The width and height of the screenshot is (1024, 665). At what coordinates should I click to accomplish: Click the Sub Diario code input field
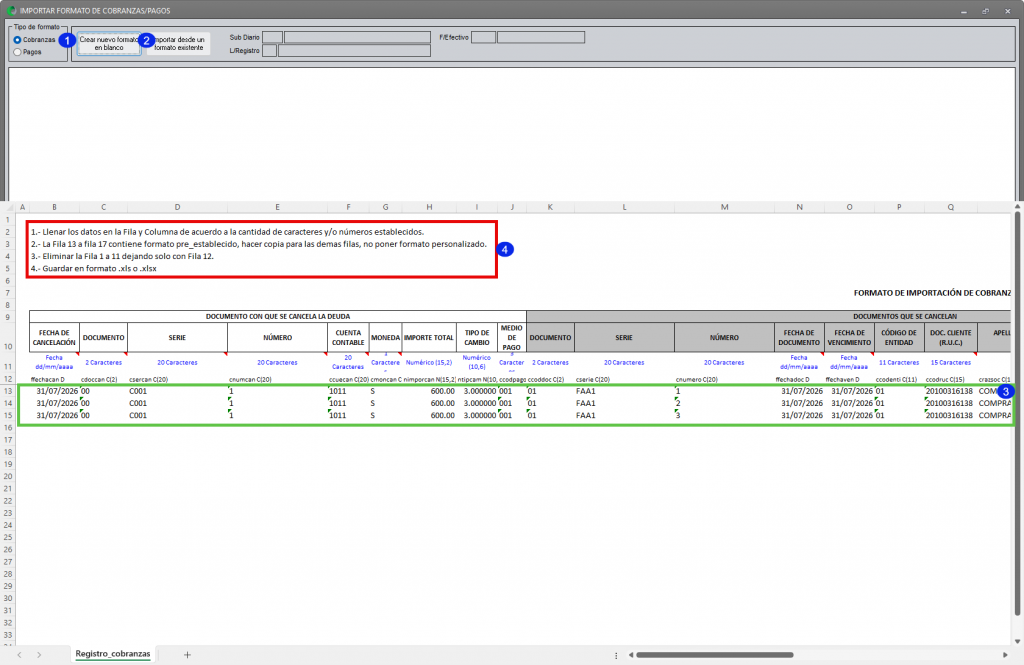pos(272,37)
